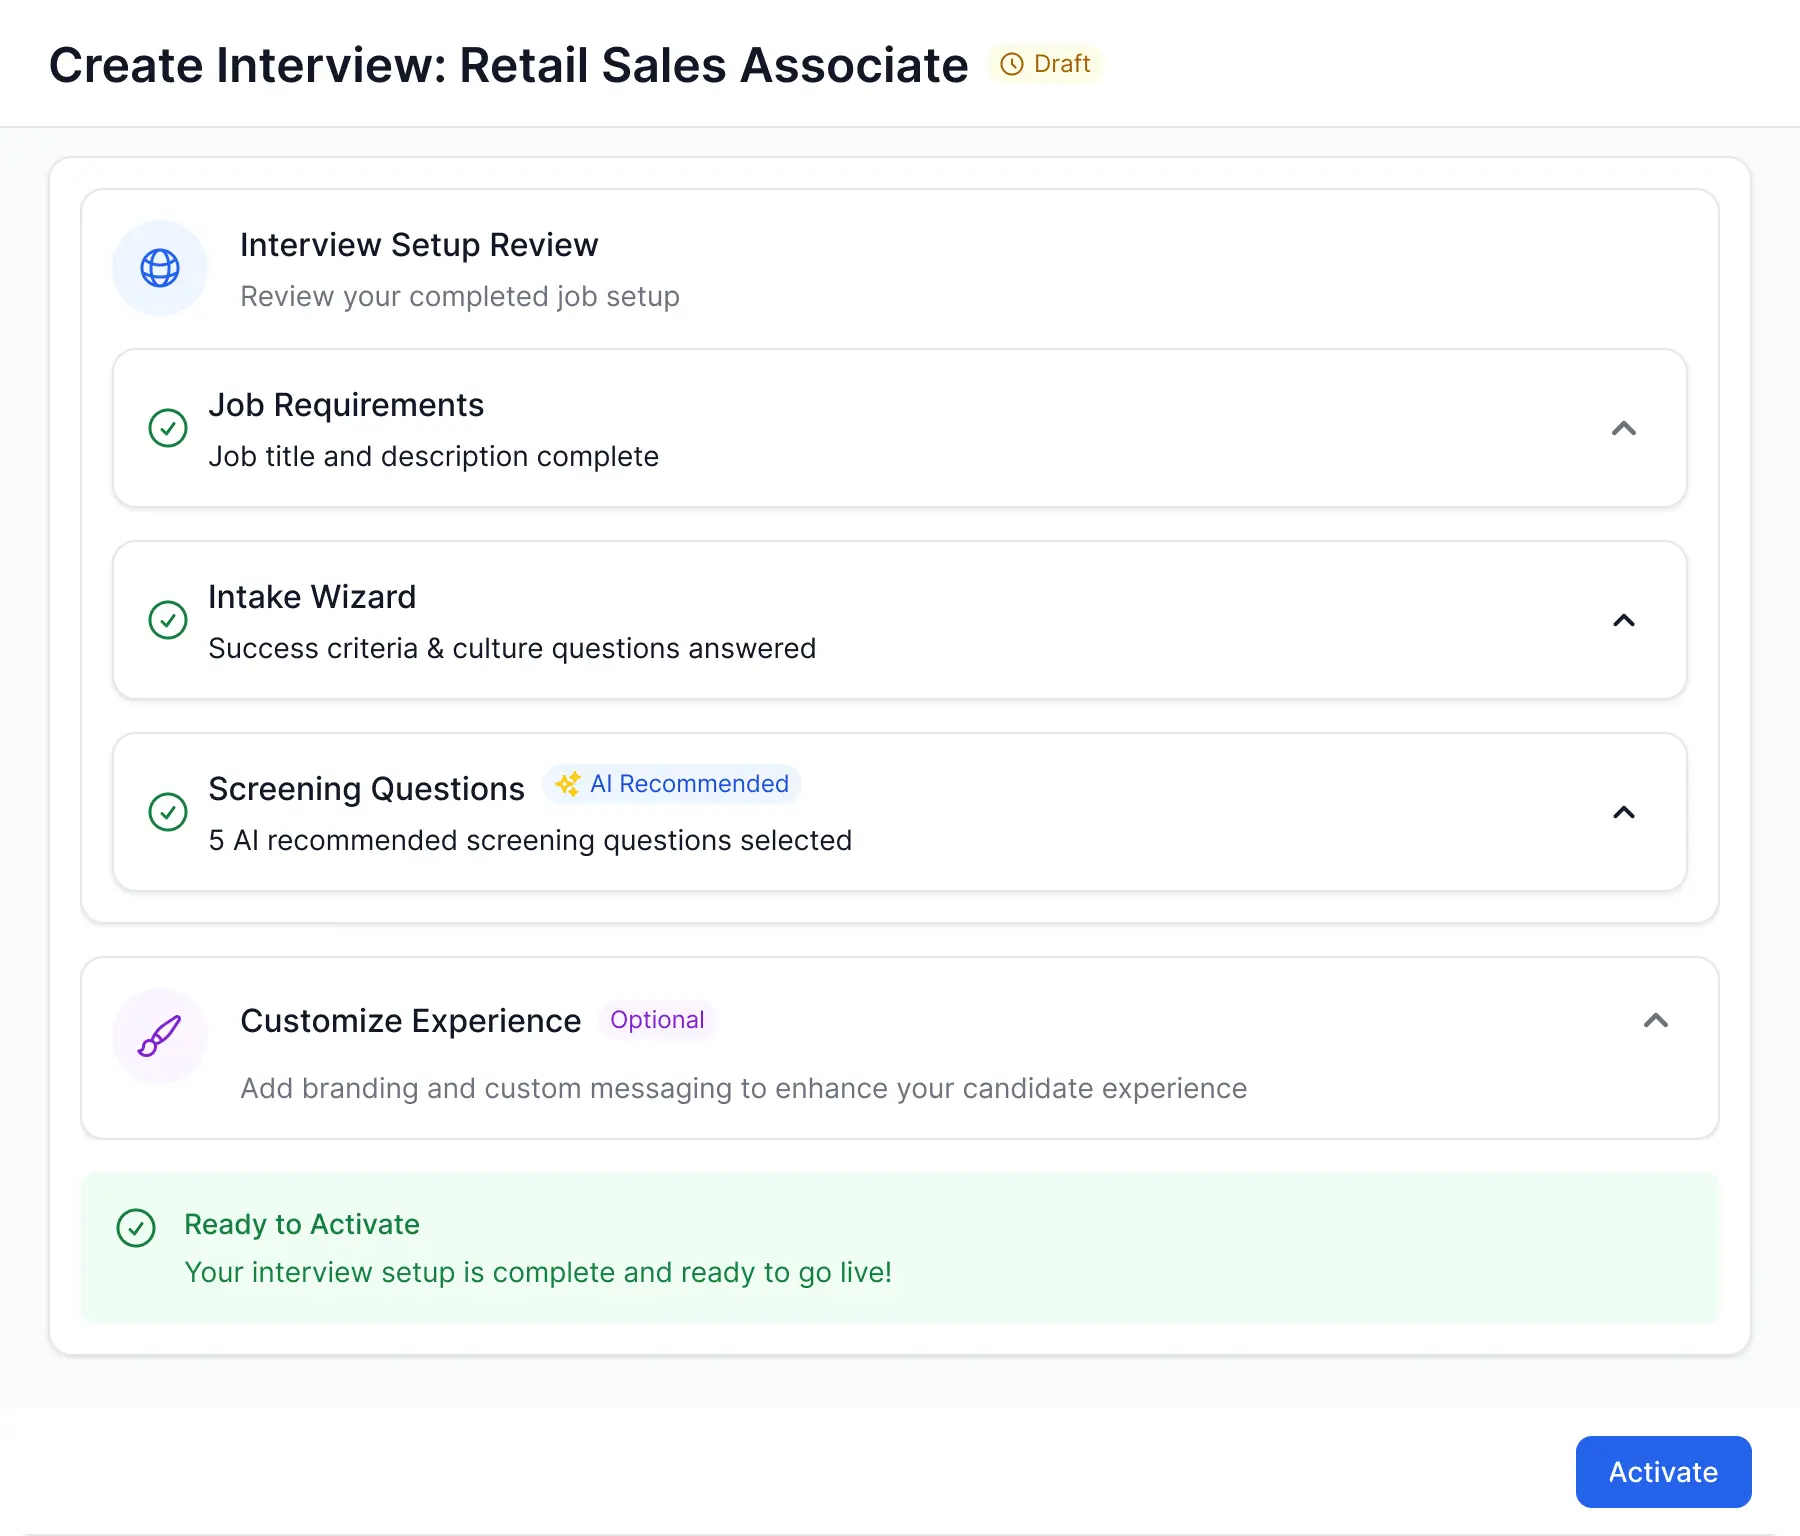Viewport: 1800px width, 1536px height.
Task: Select the Customize Experience heading
Action: tap(410, 1021)
